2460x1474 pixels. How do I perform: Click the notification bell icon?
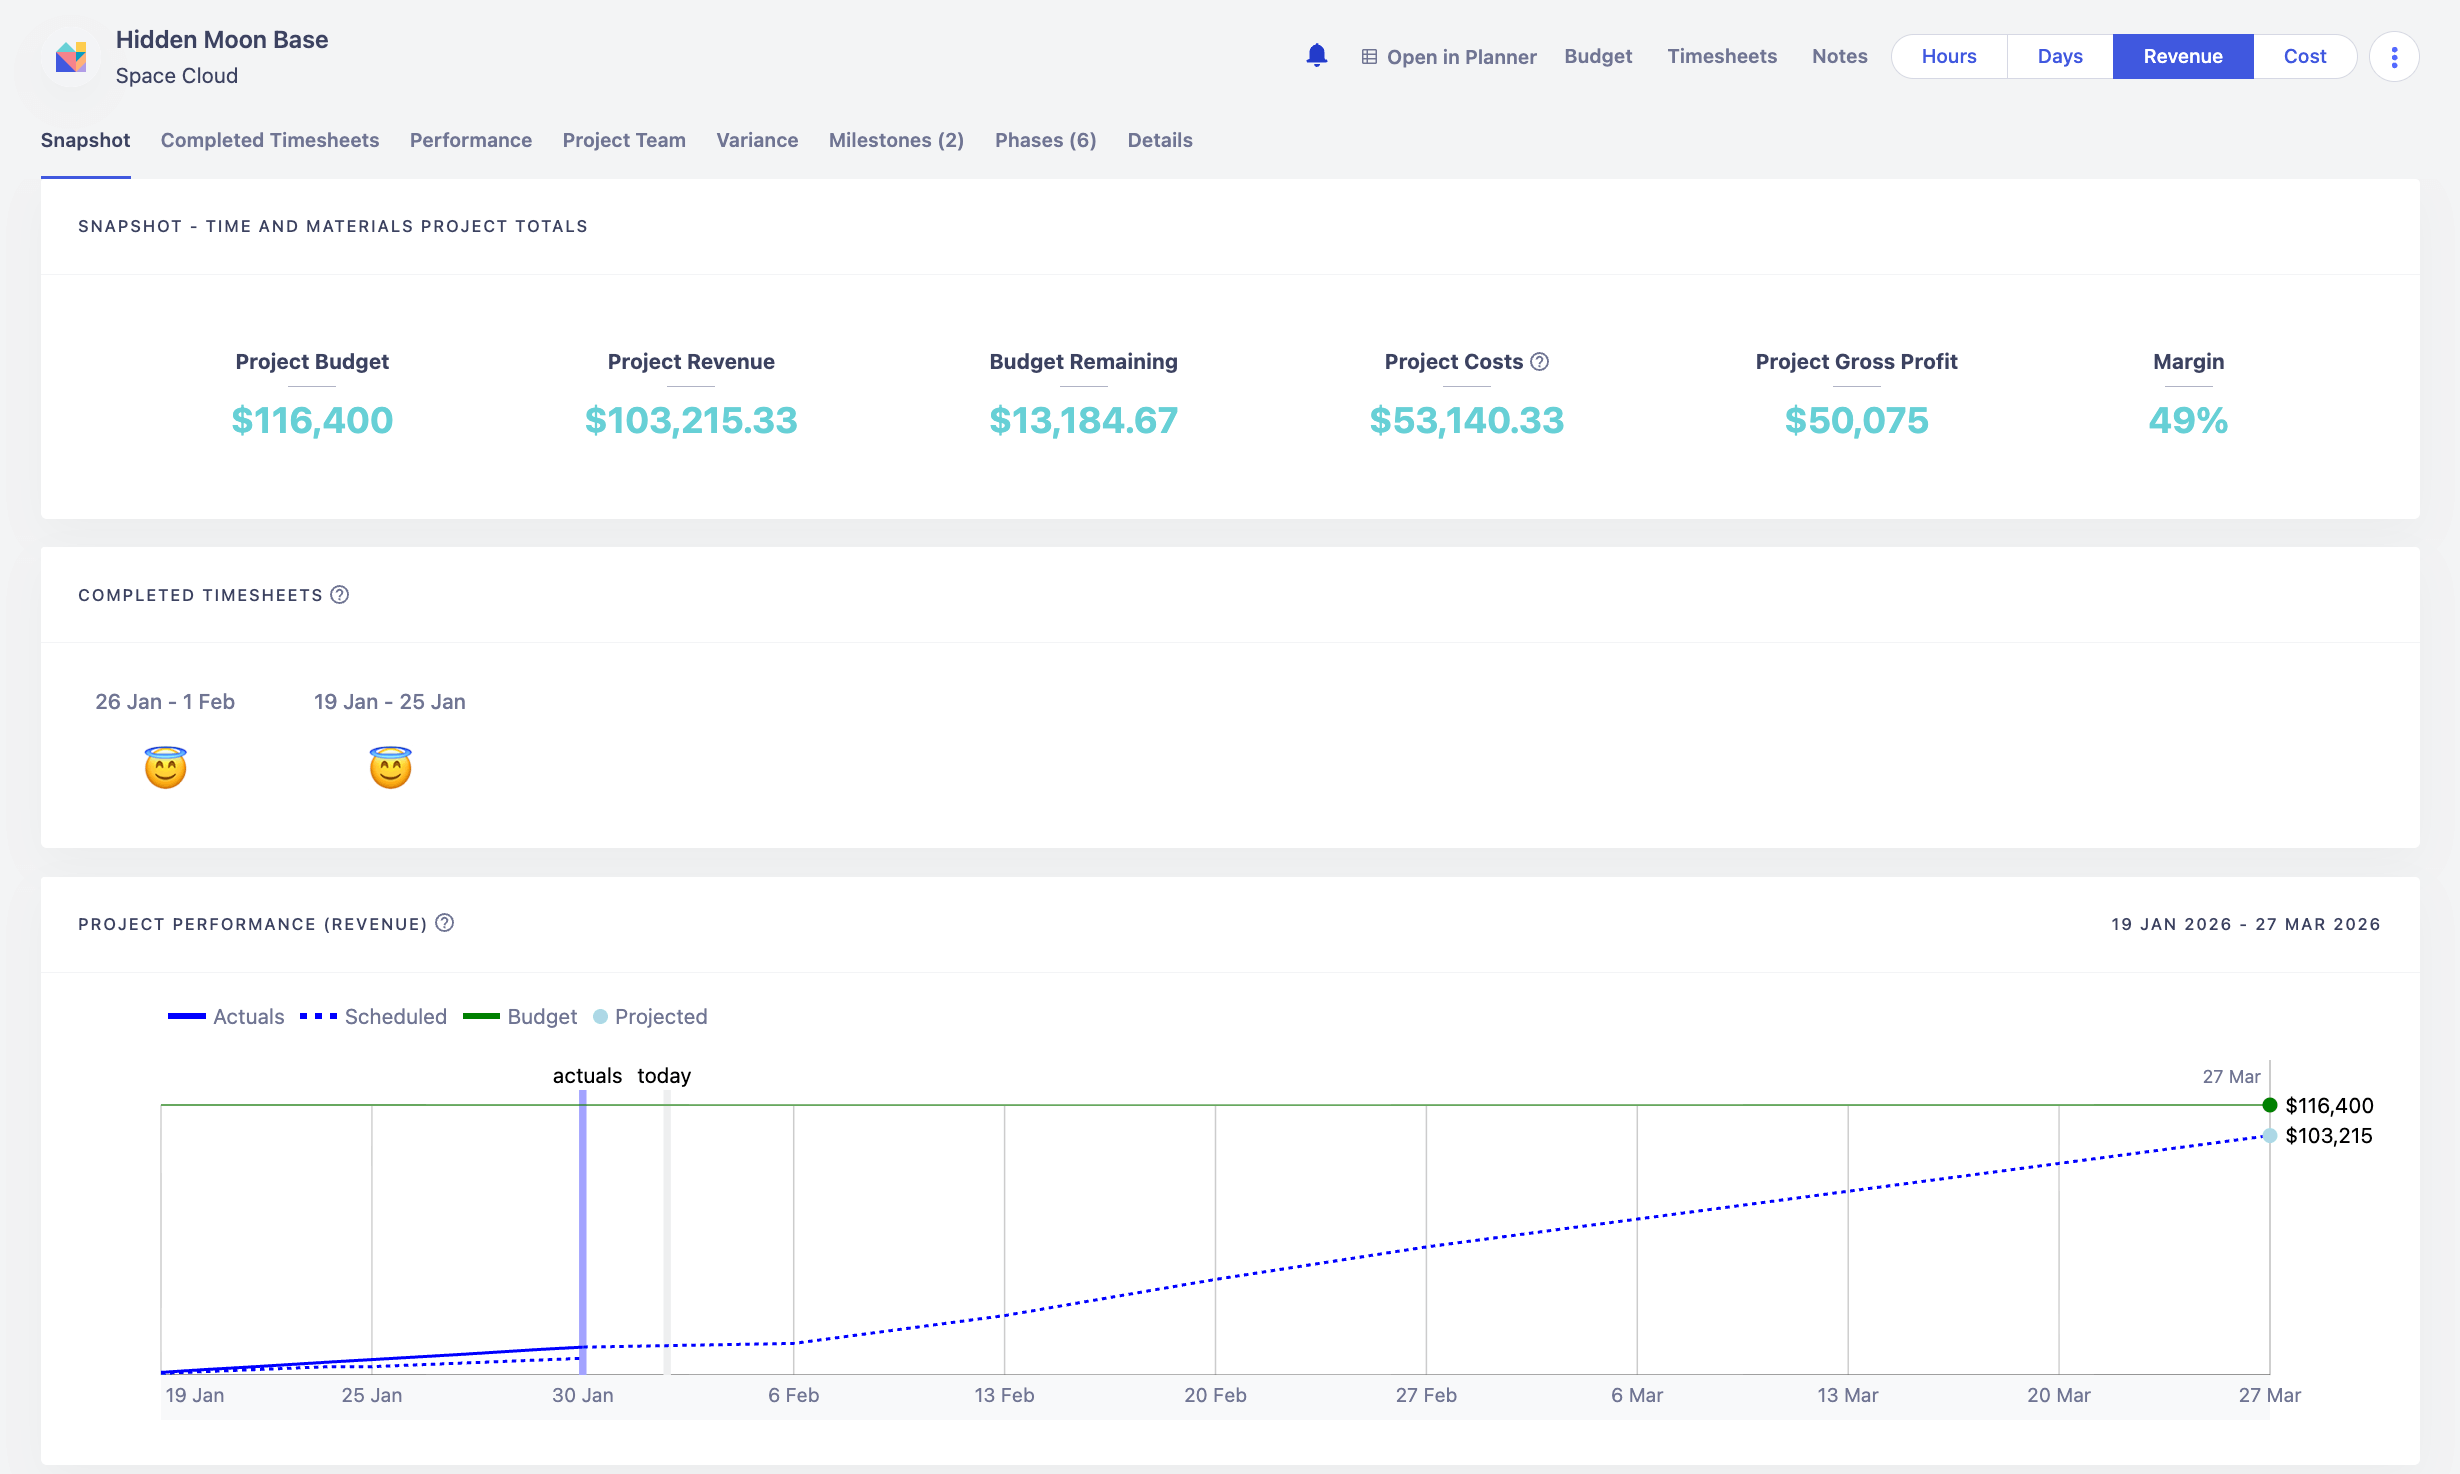(x=1316, y=56)
